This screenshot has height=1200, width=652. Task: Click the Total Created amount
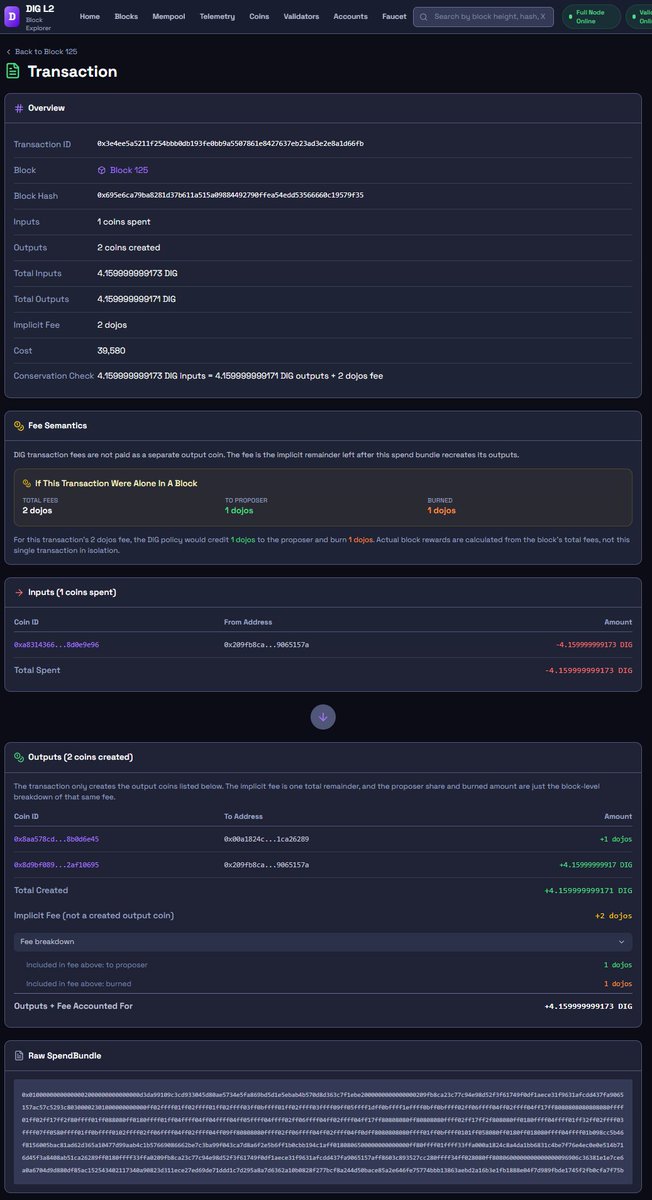[588, 890]
